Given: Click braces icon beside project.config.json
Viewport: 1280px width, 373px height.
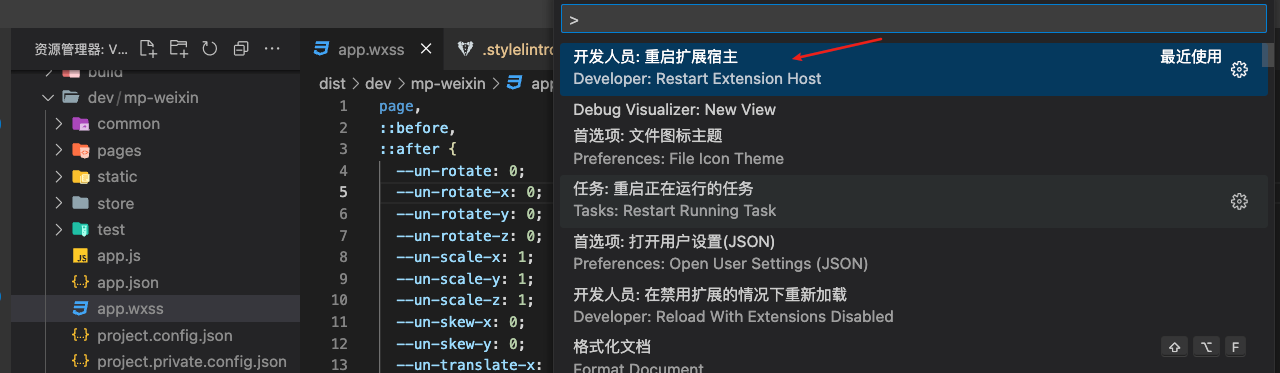Looking at the screenshot, I should 81,335.
